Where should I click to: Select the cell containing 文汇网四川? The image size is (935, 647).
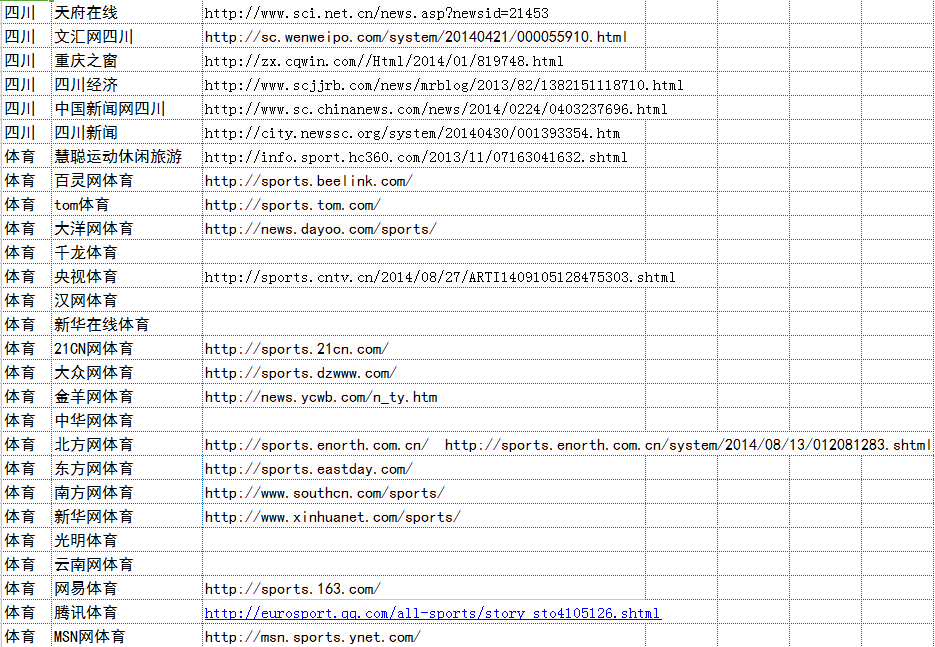(x=126, y=36)
